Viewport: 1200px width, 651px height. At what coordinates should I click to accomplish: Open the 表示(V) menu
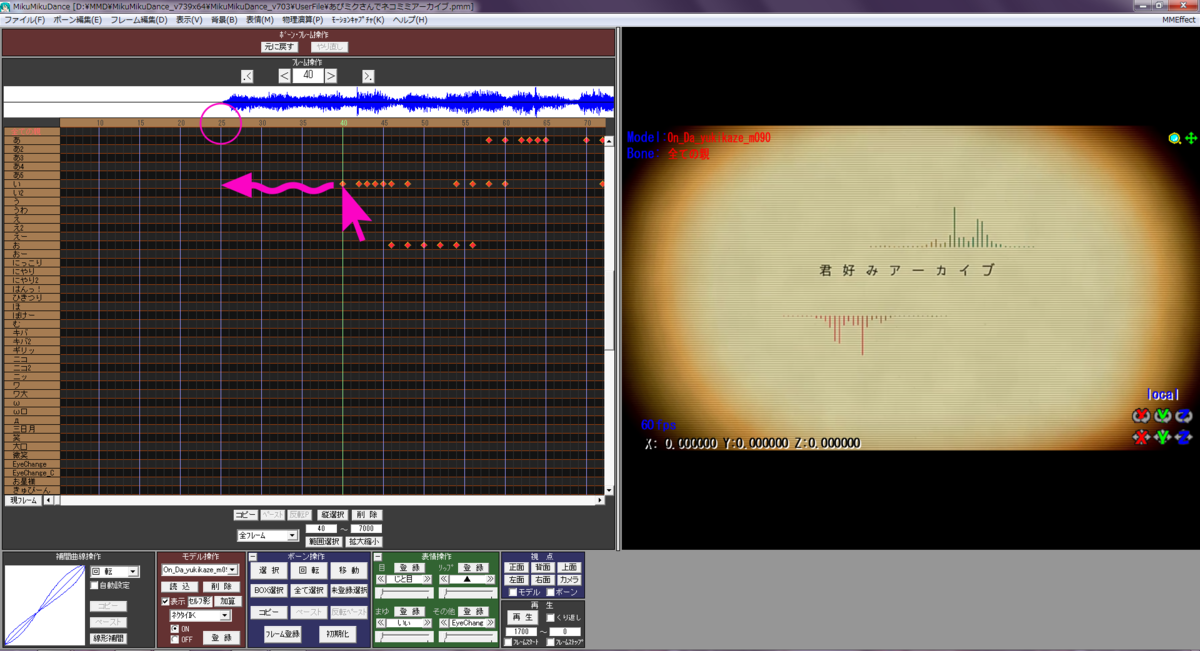(189, 20)
